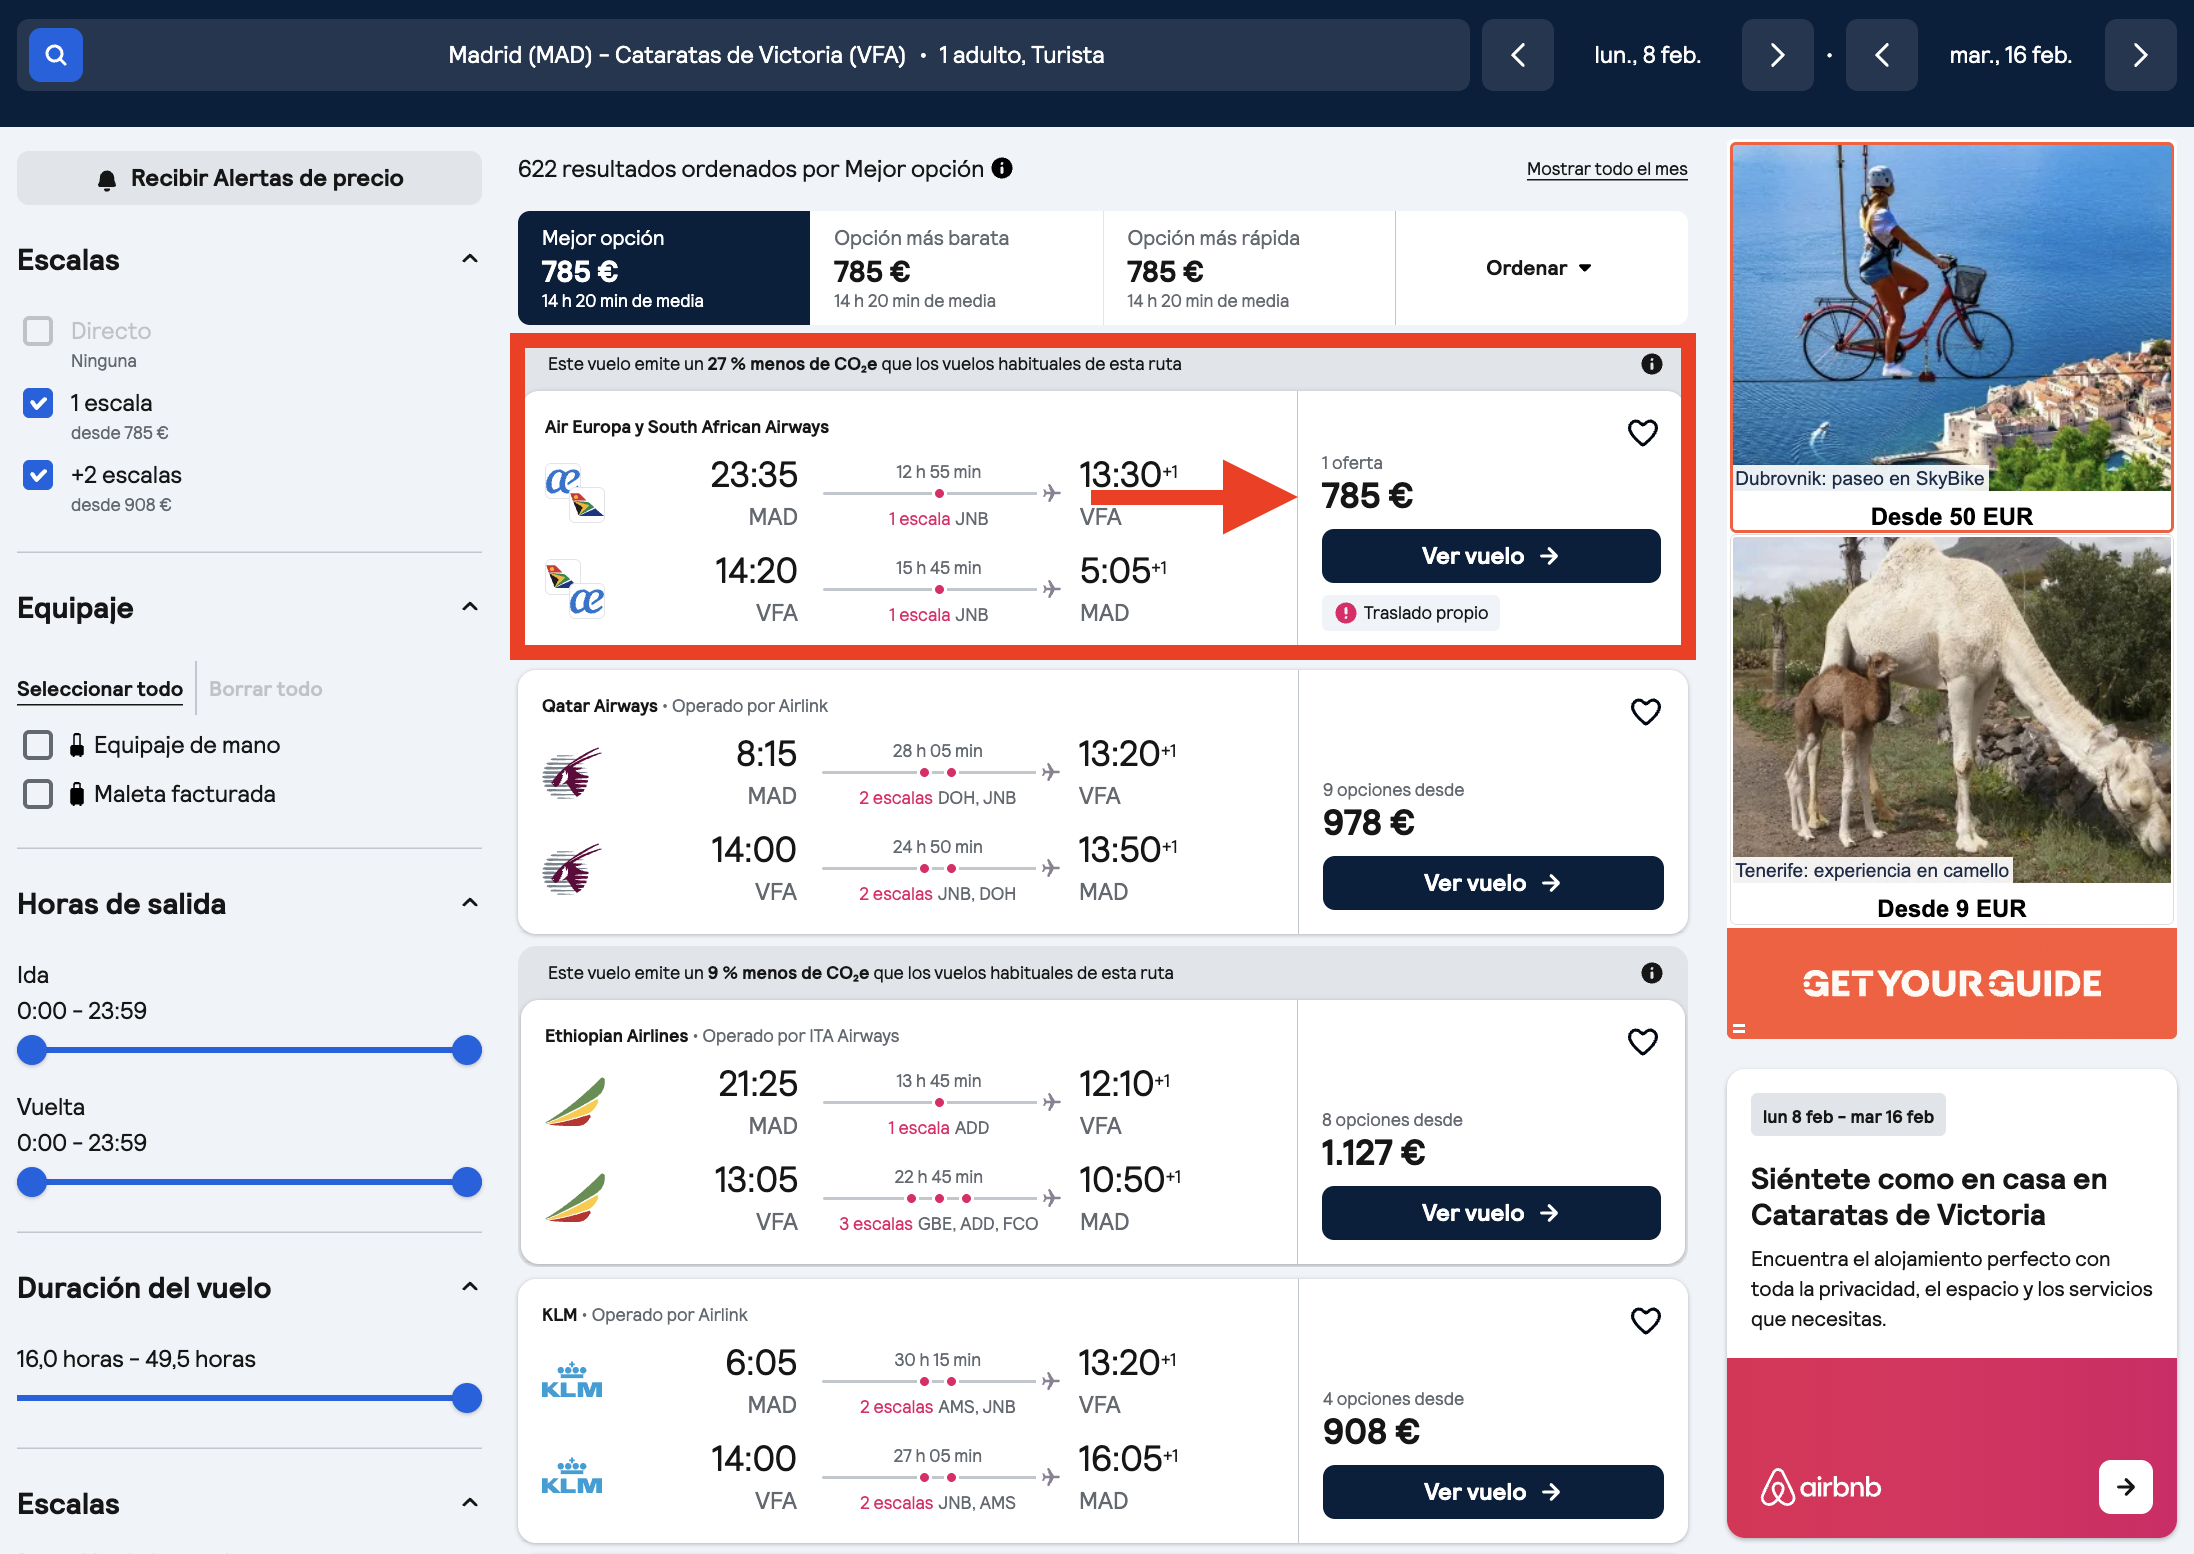Favorite the KLM flight heart icon
This screenshot has height=1554, width=2194.
1645,1321
